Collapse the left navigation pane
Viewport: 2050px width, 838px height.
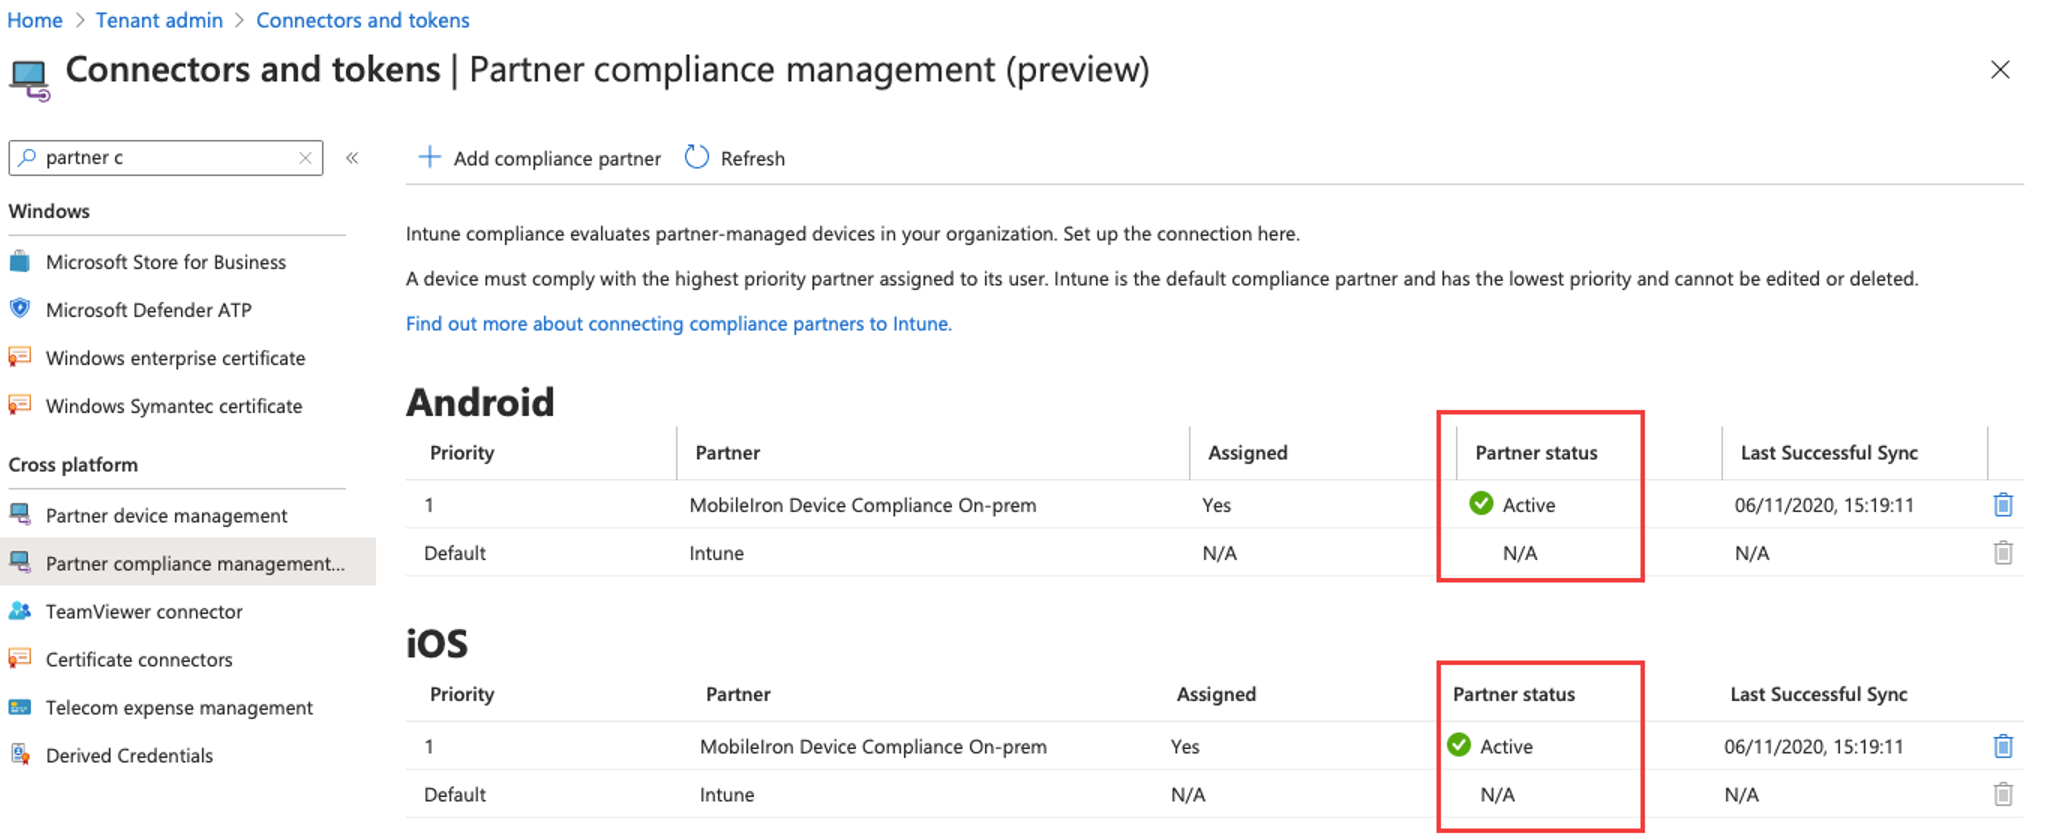coord(352,158)
